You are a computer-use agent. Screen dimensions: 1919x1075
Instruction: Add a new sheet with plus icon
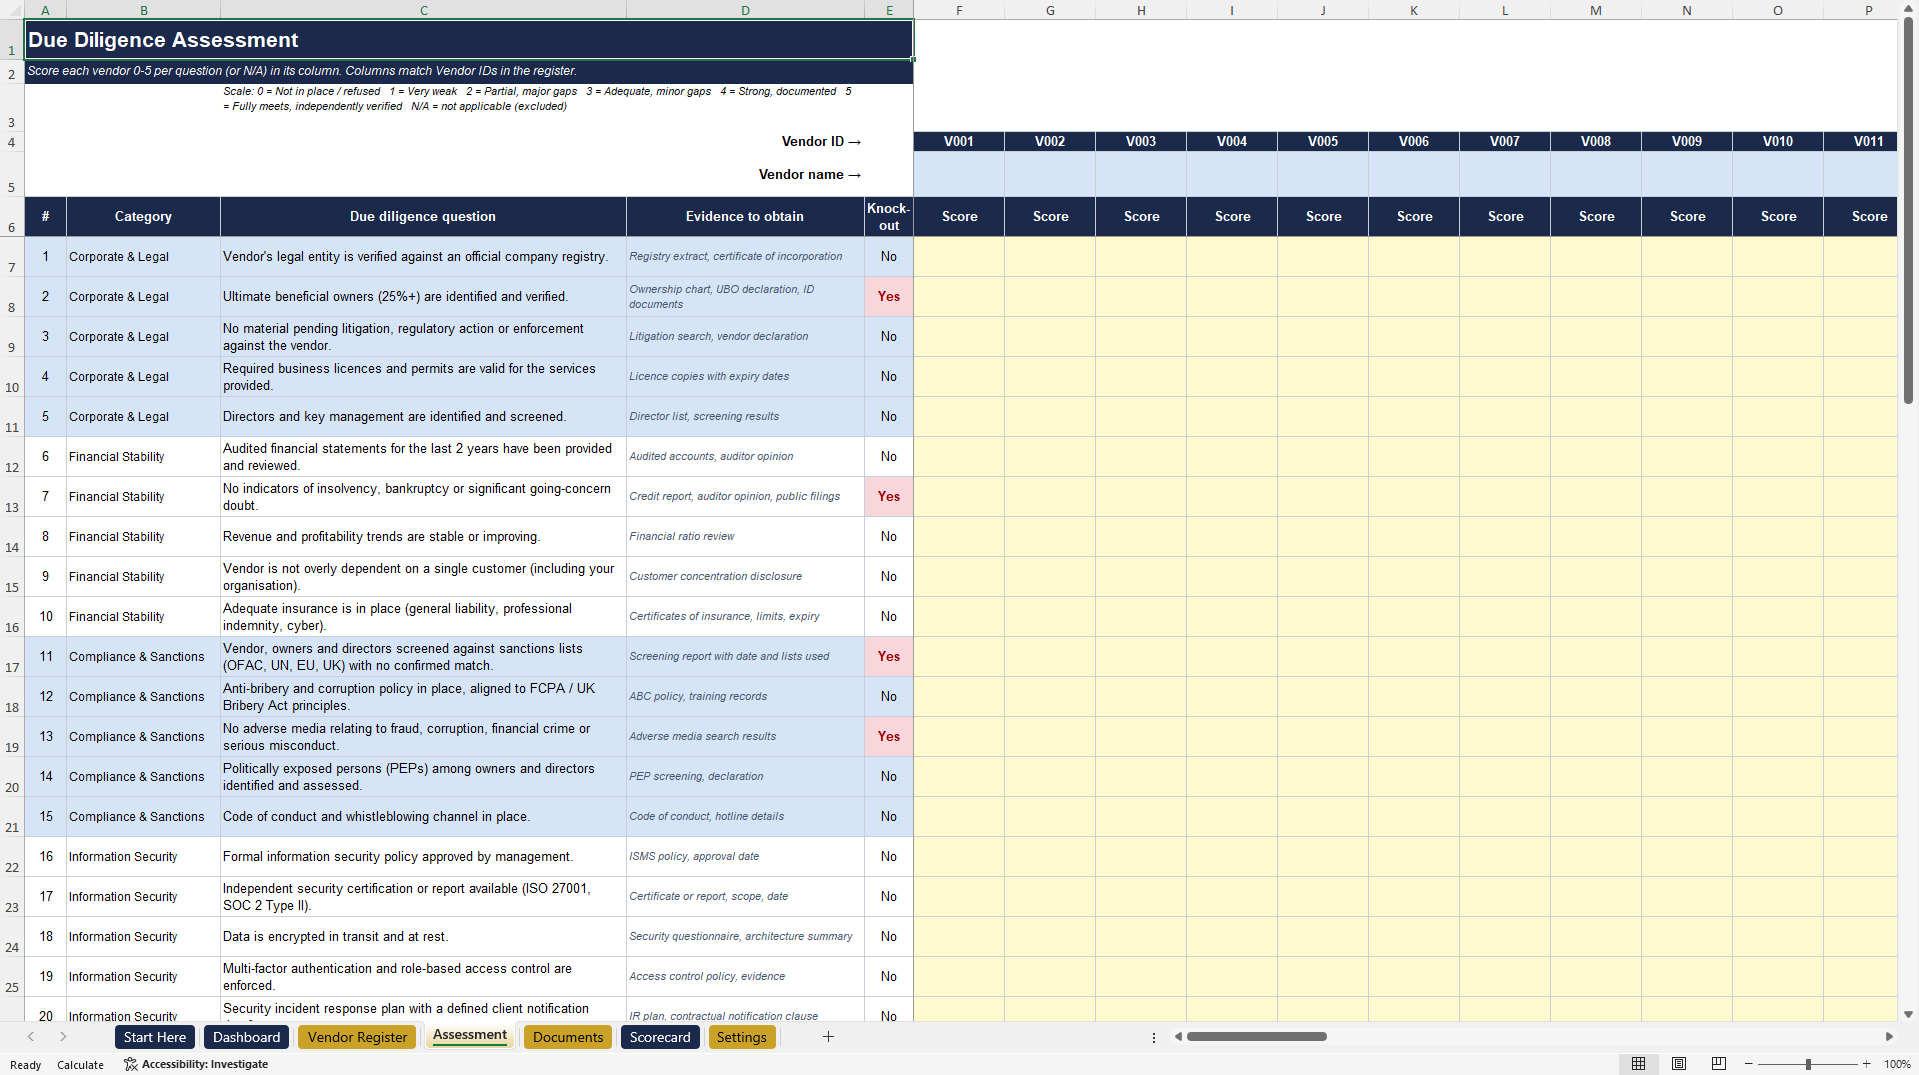(x=828, y=1037)
